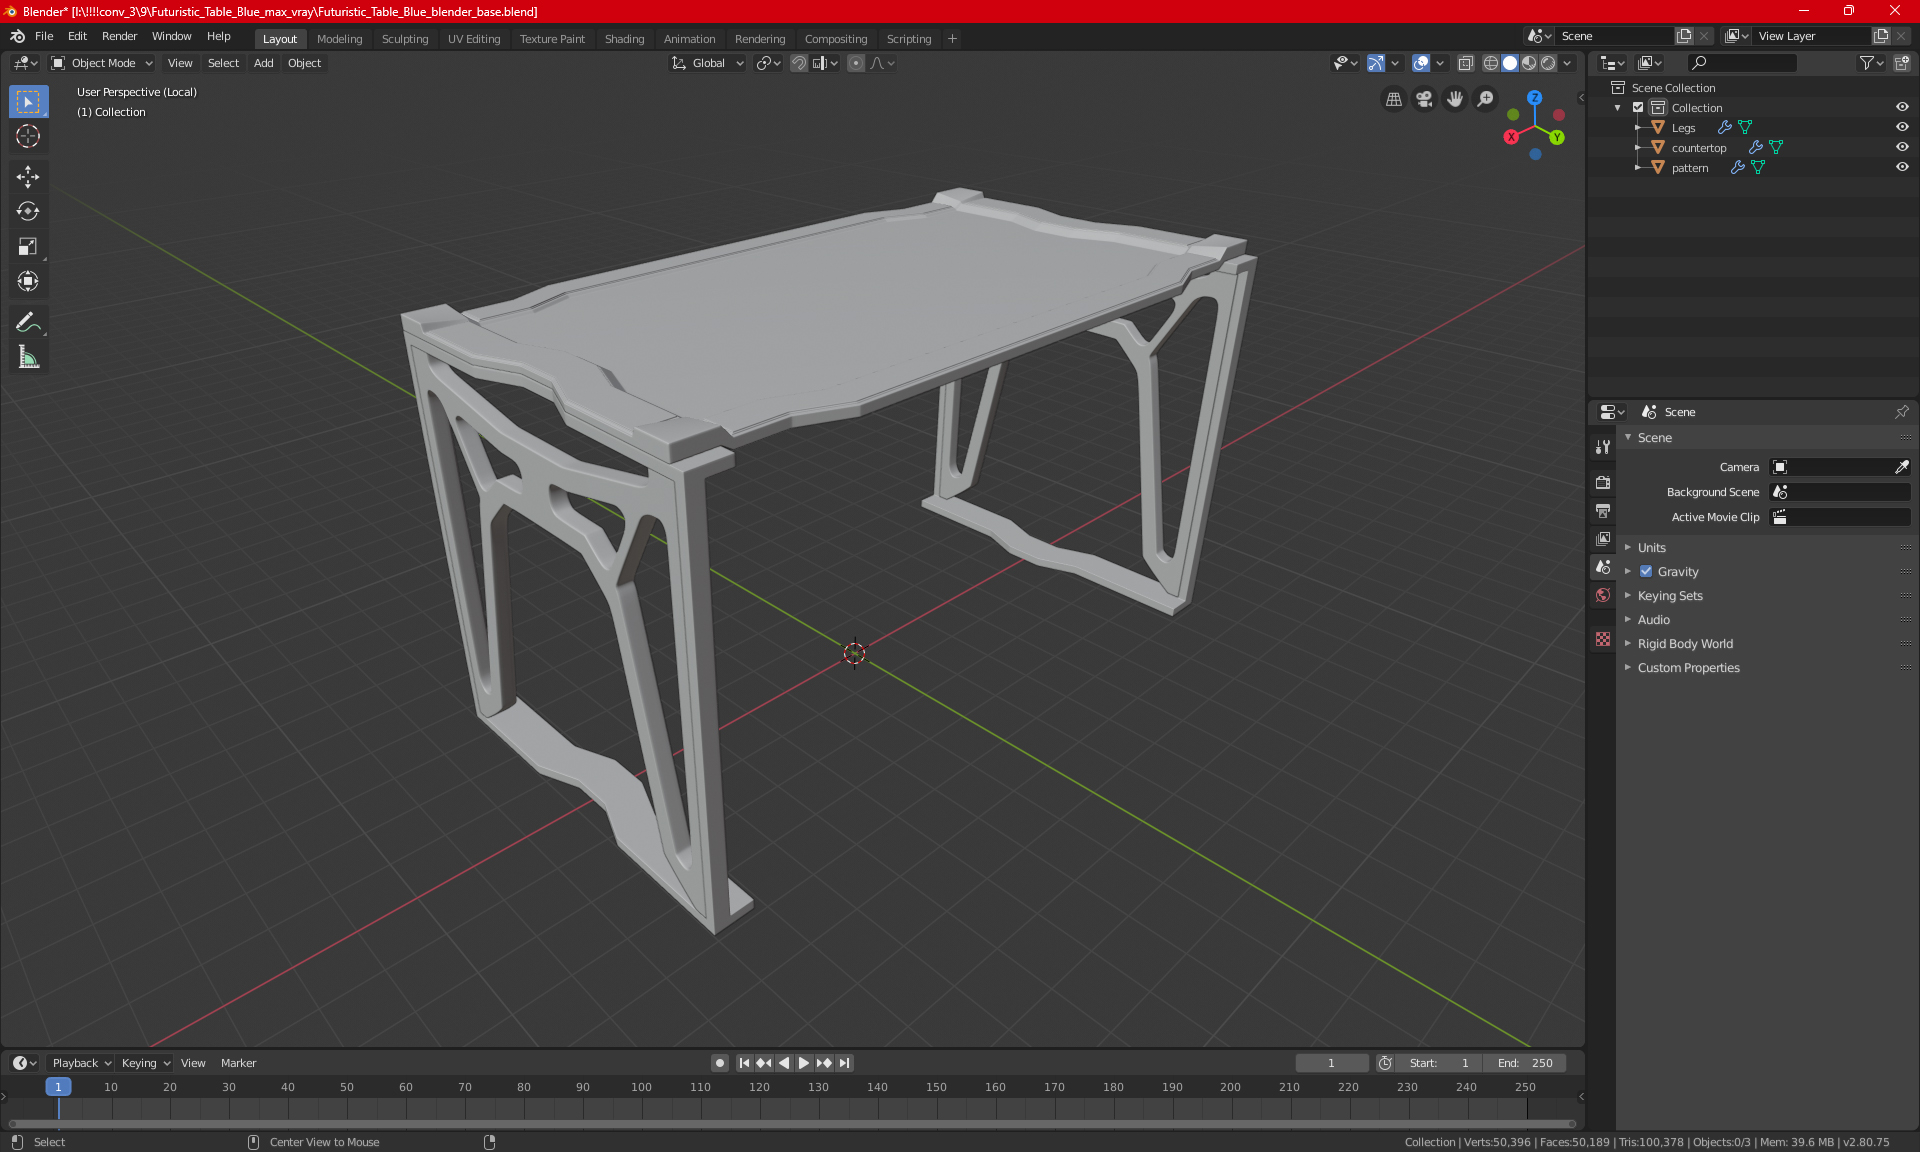Switch to the Shading workspace tab
Viewport: 1920px width, 1152px height.
coord(624,39)
